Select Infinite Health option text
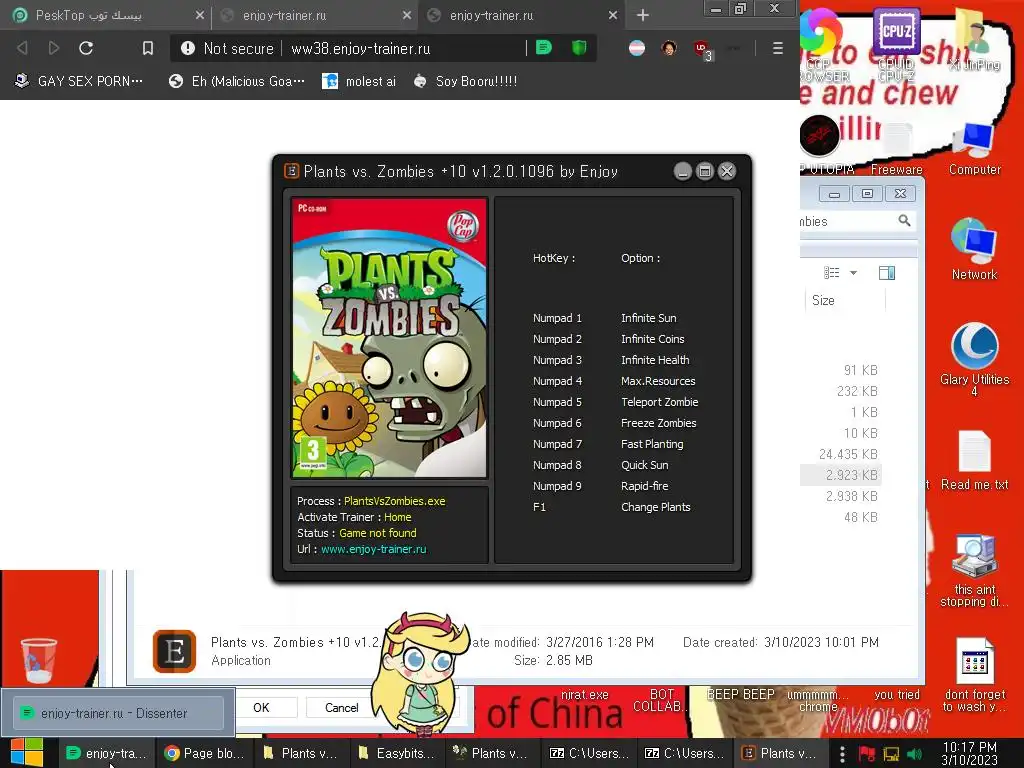Viewport: 1024px width, 768px height. [x=655, y=360]
